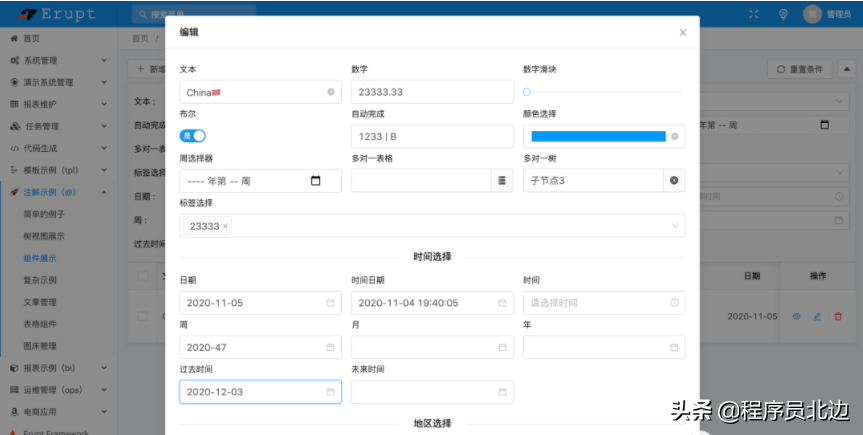The image size is (863, 435).
Task: Click the search menu box
Action: click(x=194, y=14)
